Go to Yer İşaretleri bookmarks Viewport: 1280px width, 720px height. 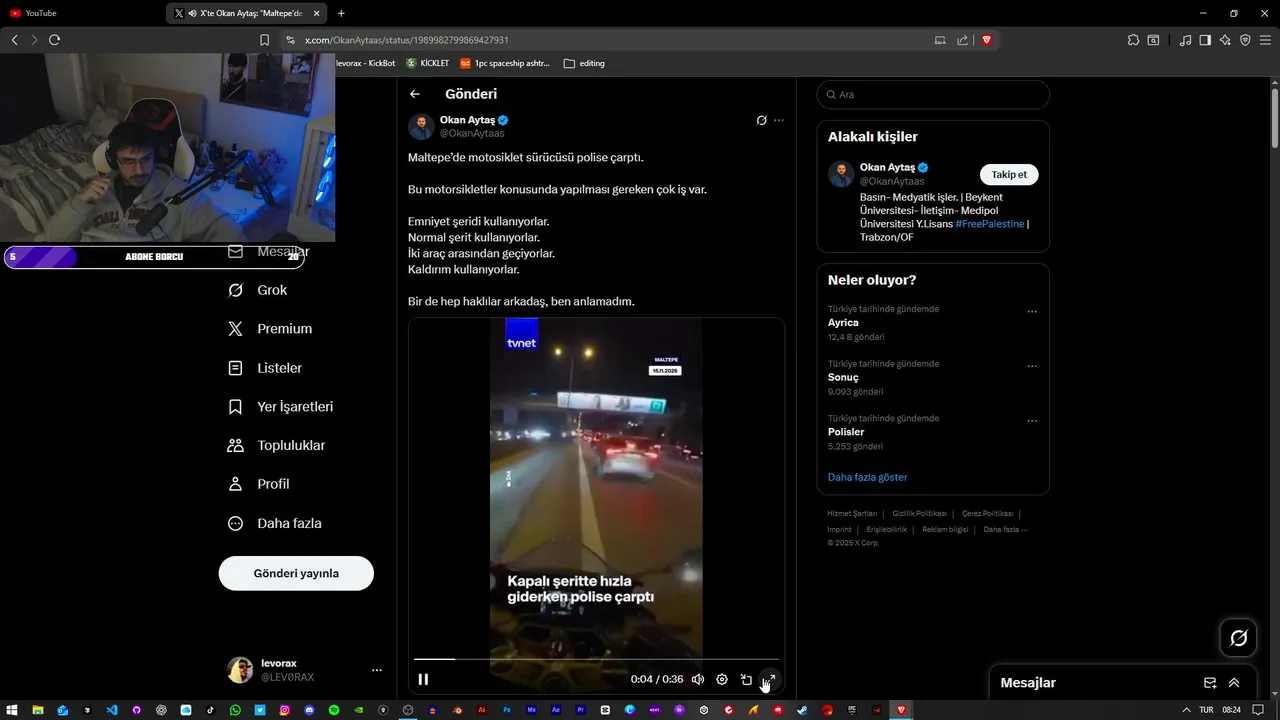(281, 407)
